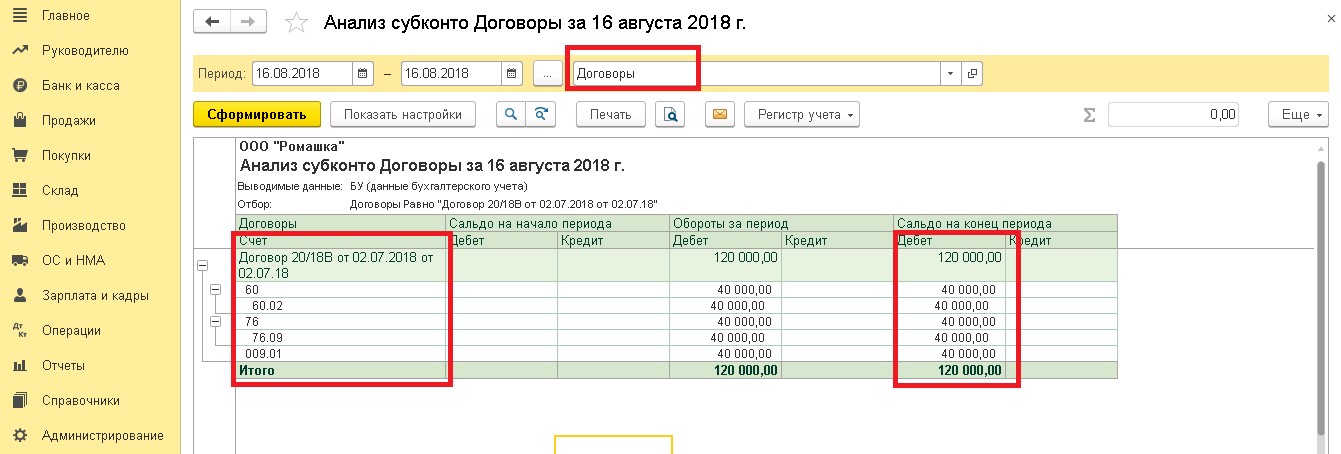Click the ruble coin icon for Банк и касса
Screen dimensions: 1341x454
coord(18,85)
